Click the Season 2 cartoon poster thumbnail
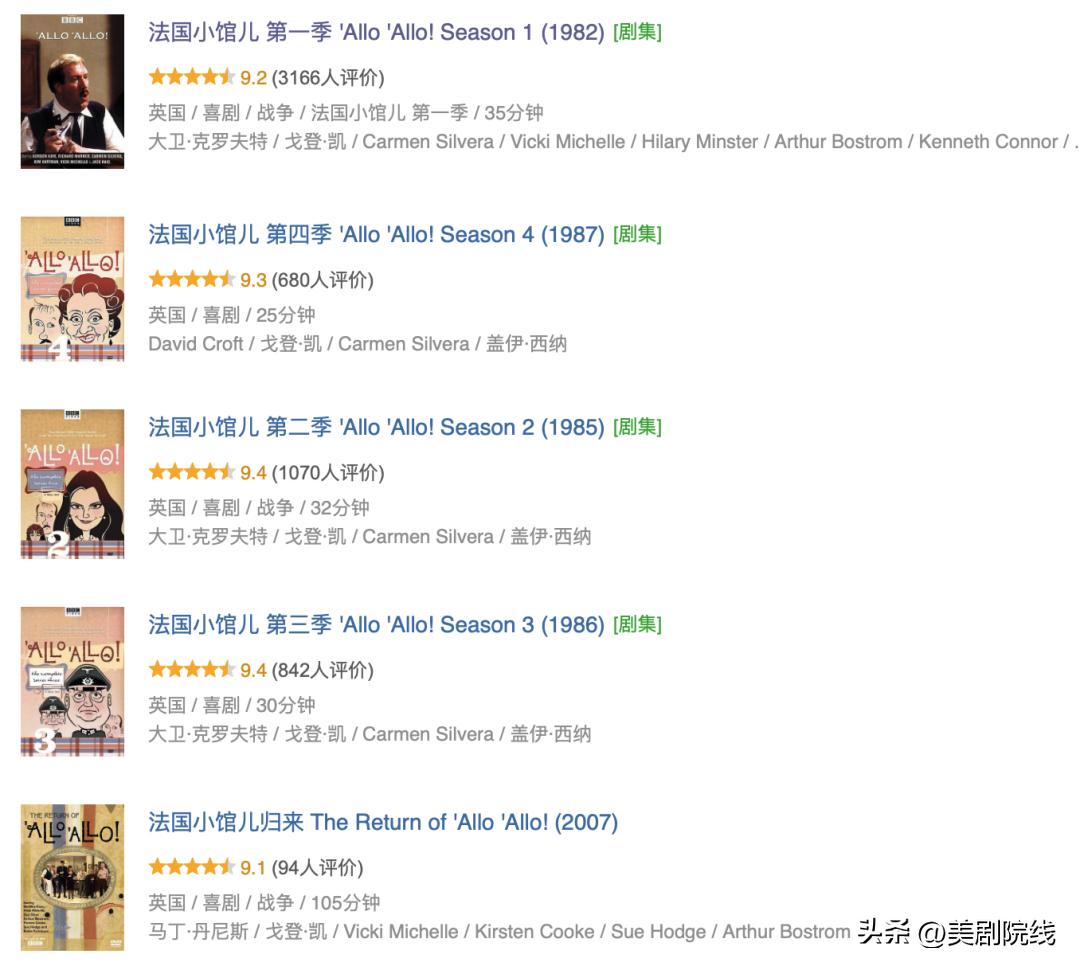Image resolution: width=1080 pixels, height=970 pixels. 72,484
